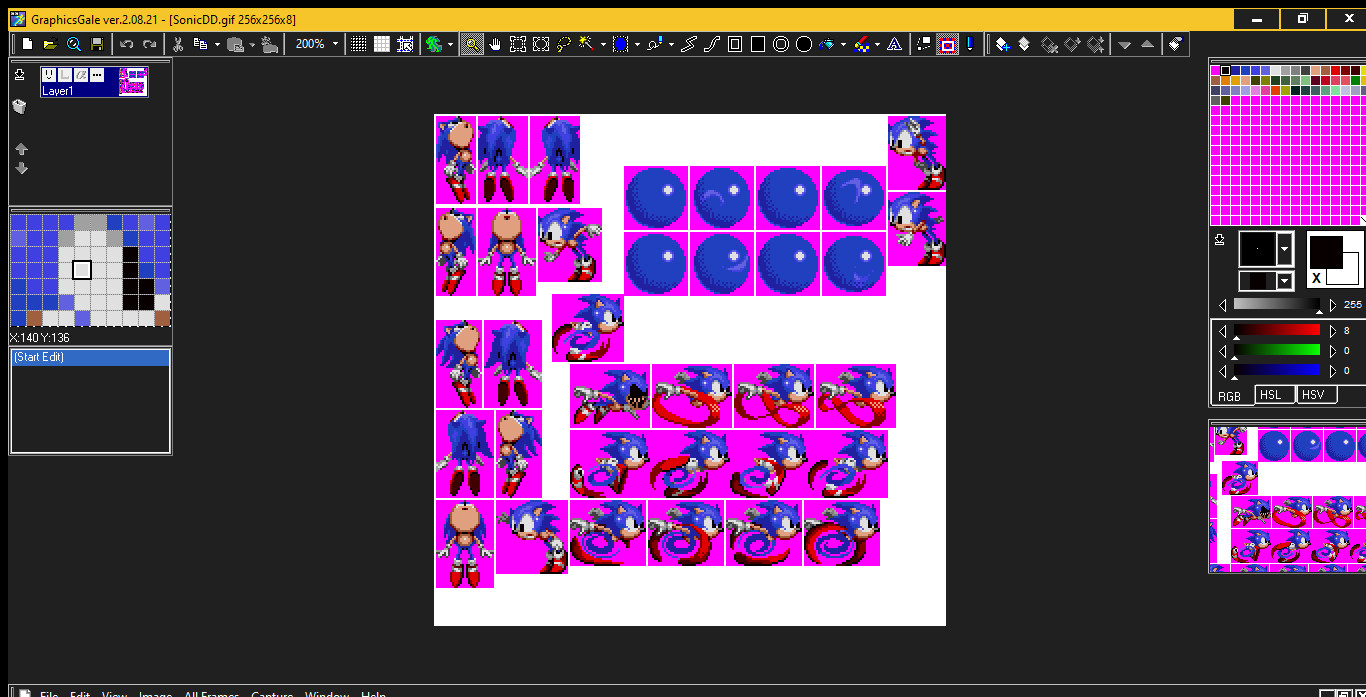1366x697 pixels.
Task: Open the 200% zoom level dropdown
Action: [x=335, y=44]
